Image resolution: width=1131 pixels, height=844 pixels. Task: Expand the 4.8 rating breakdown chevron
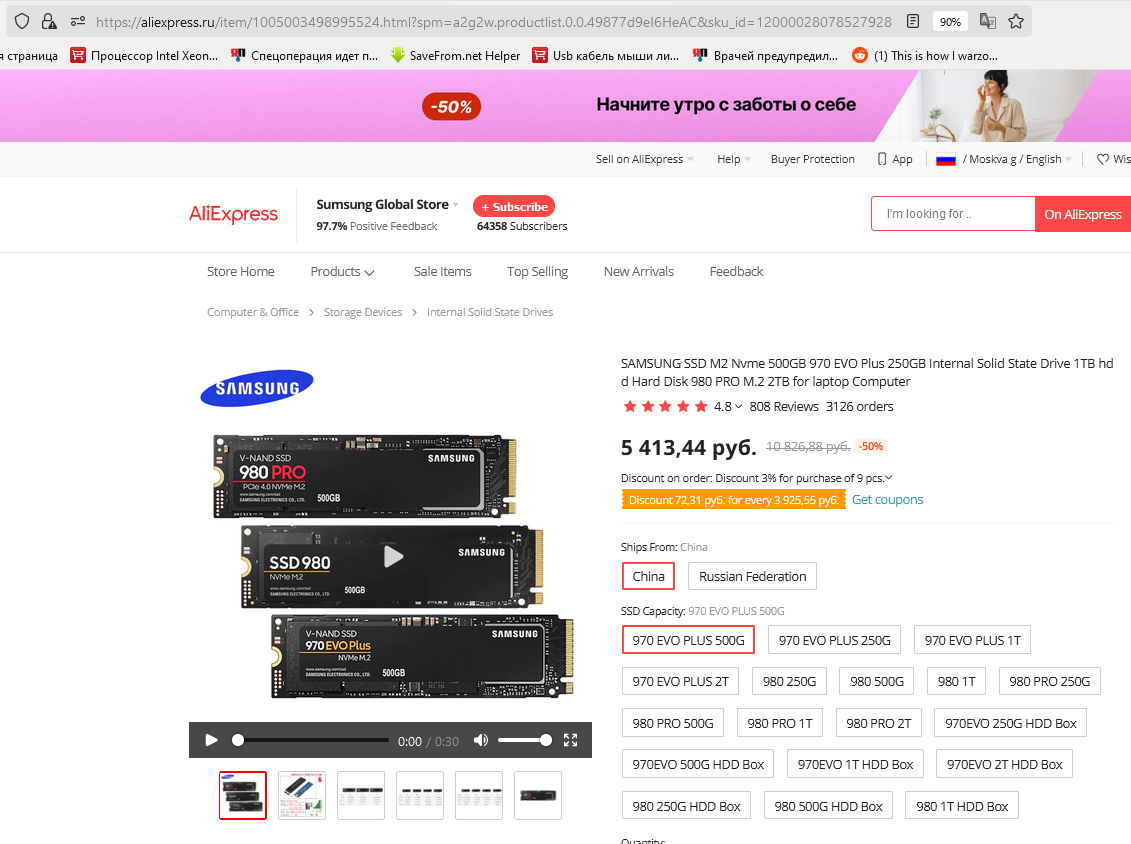pyautogui.click(x=738, y=407)
